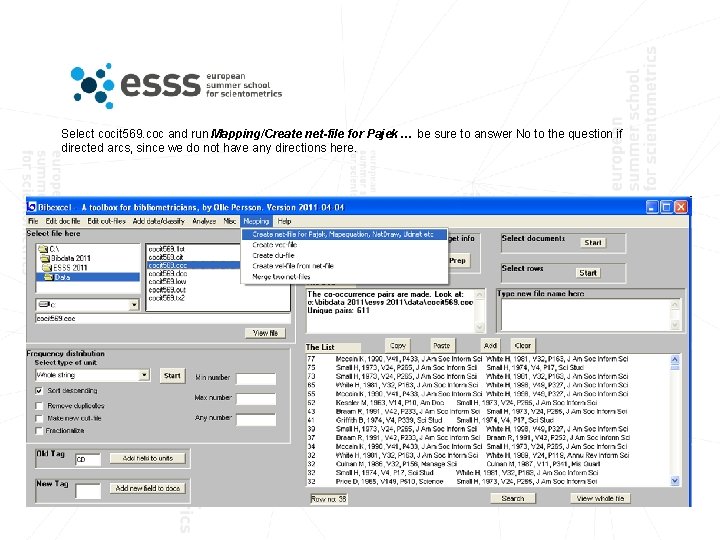Close the Bibexcel window
Viewport: 720px width, 540px height.
(681, 207)
